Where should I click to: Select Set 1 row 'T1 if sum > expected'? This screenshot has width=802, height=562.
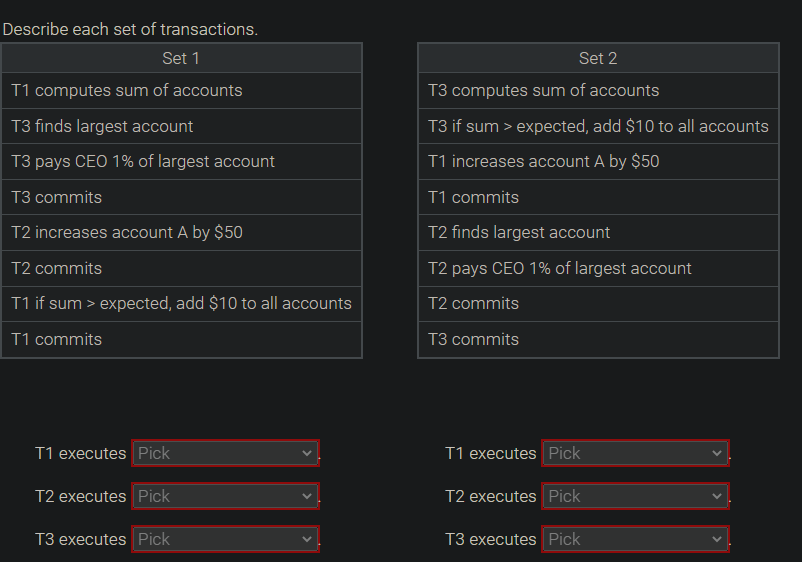coord(181,303)
